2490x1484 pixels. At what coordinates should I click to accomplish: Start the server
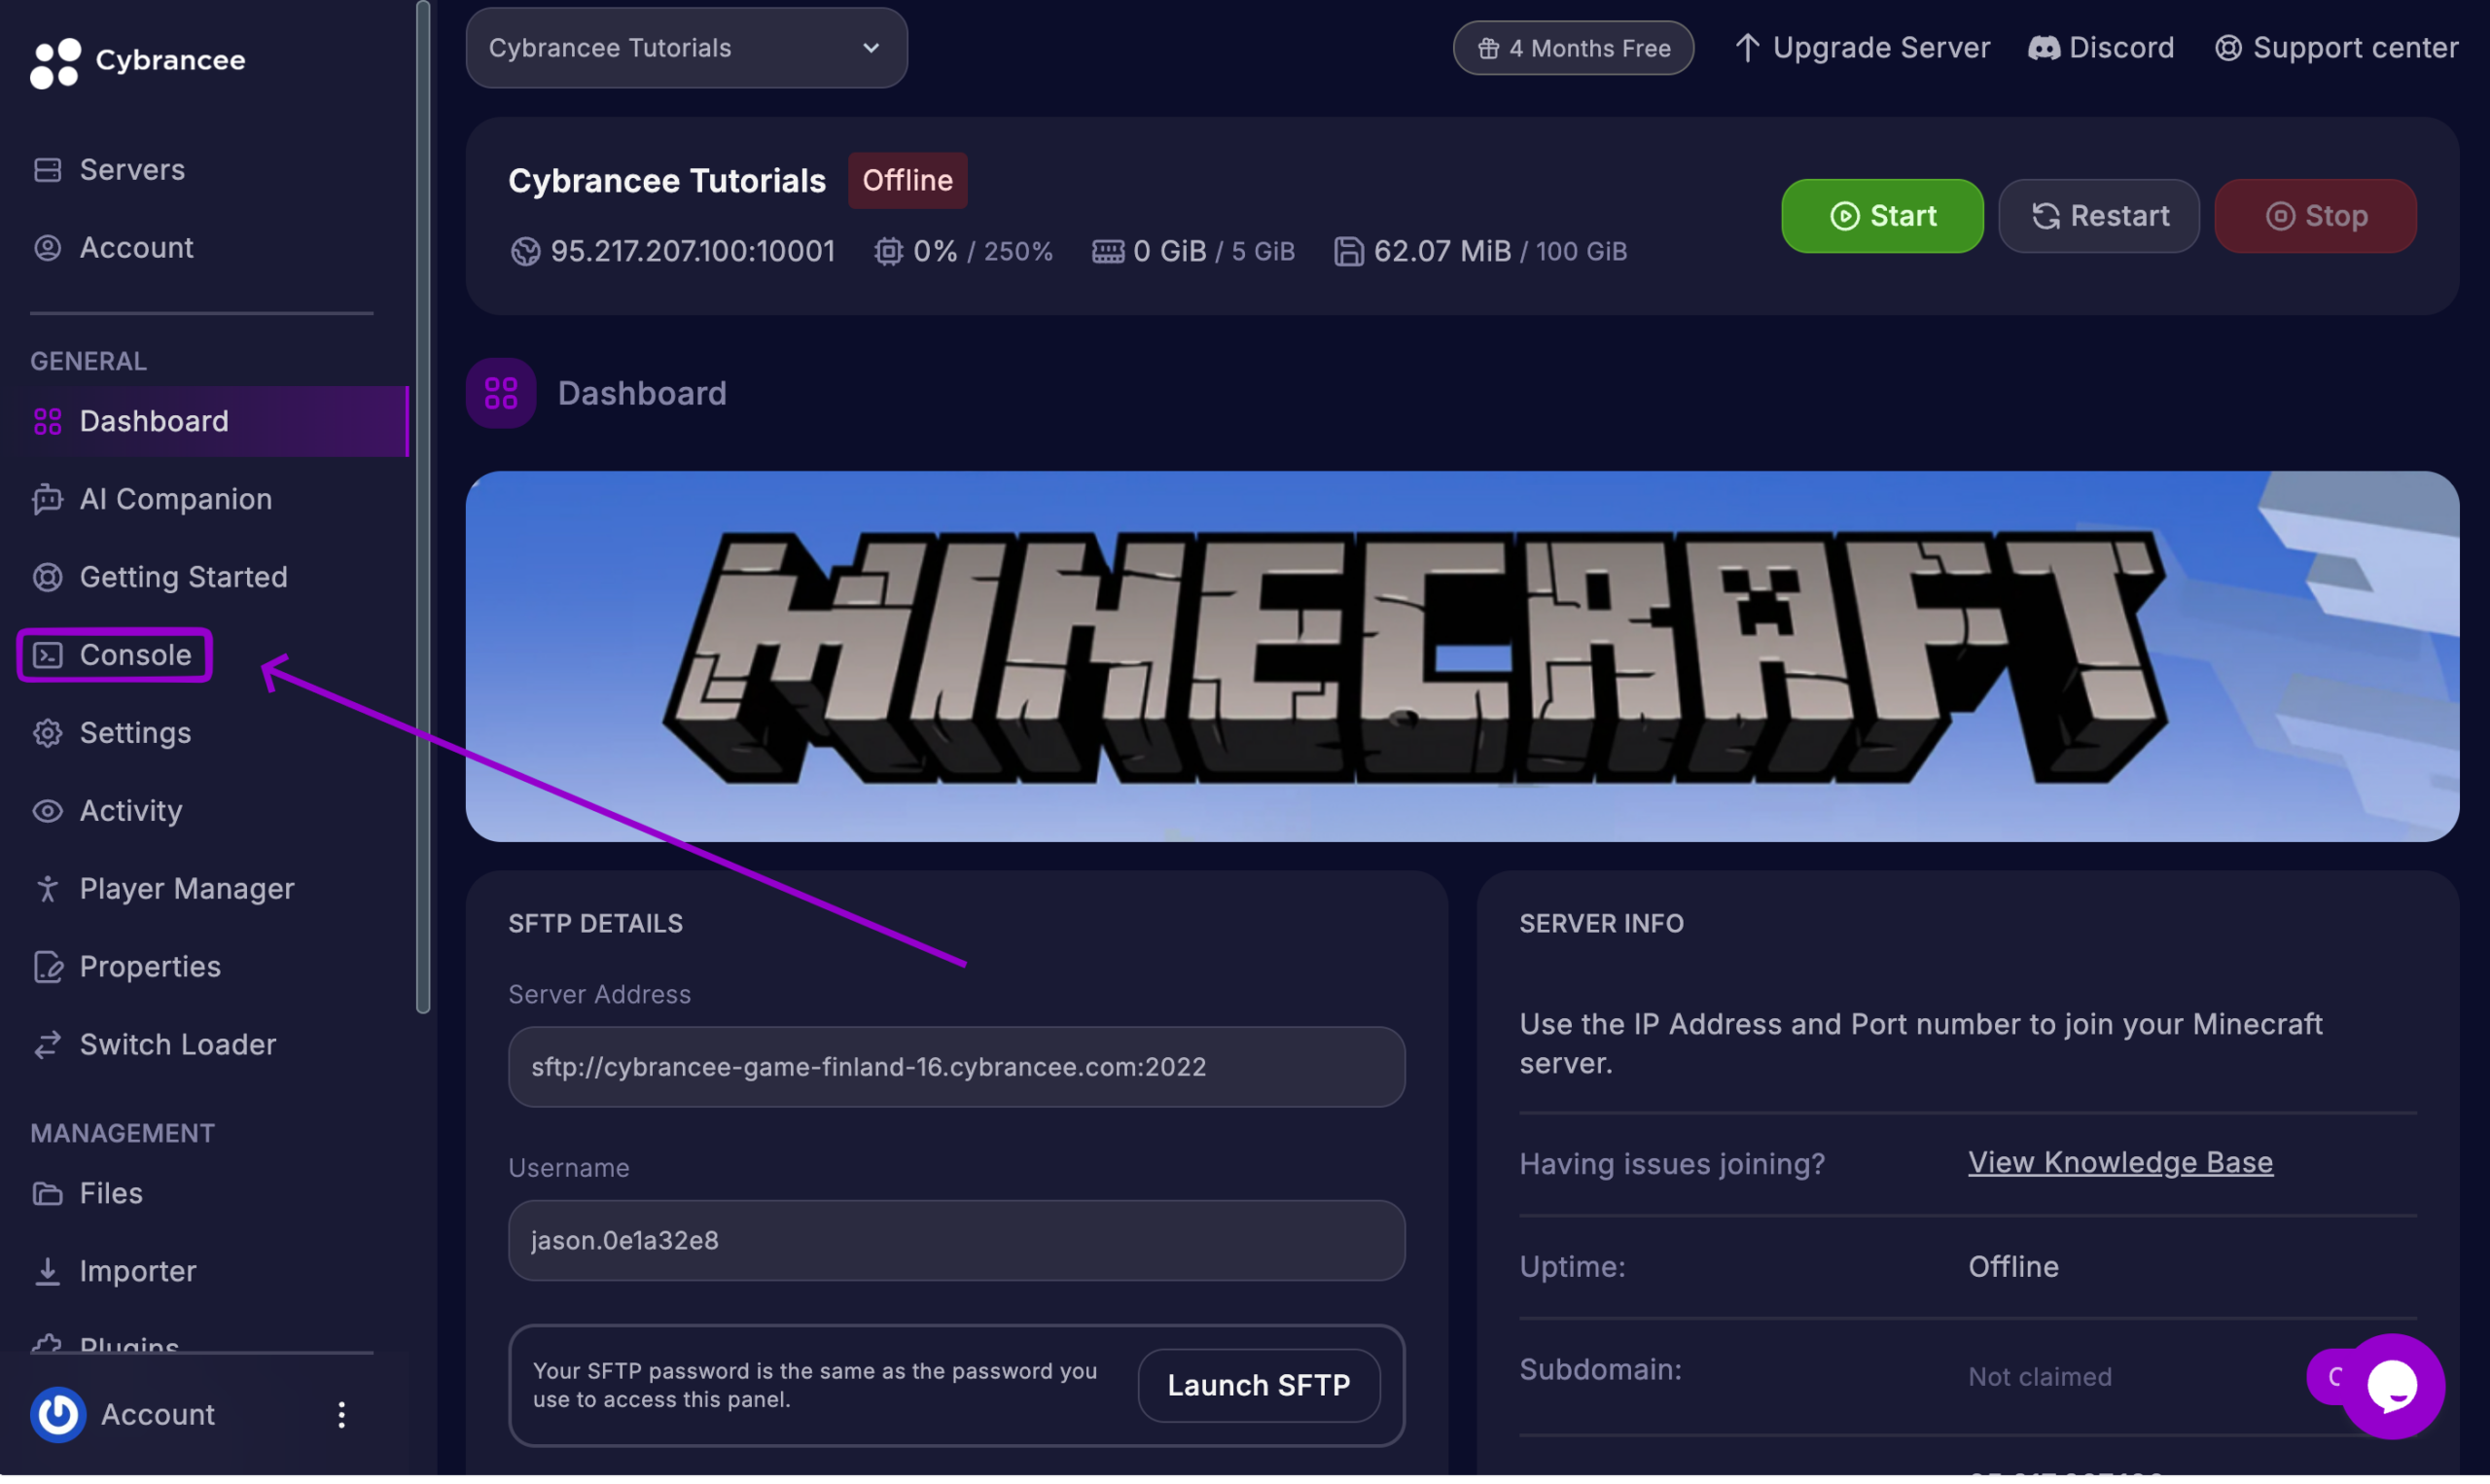click(1883, 216)
